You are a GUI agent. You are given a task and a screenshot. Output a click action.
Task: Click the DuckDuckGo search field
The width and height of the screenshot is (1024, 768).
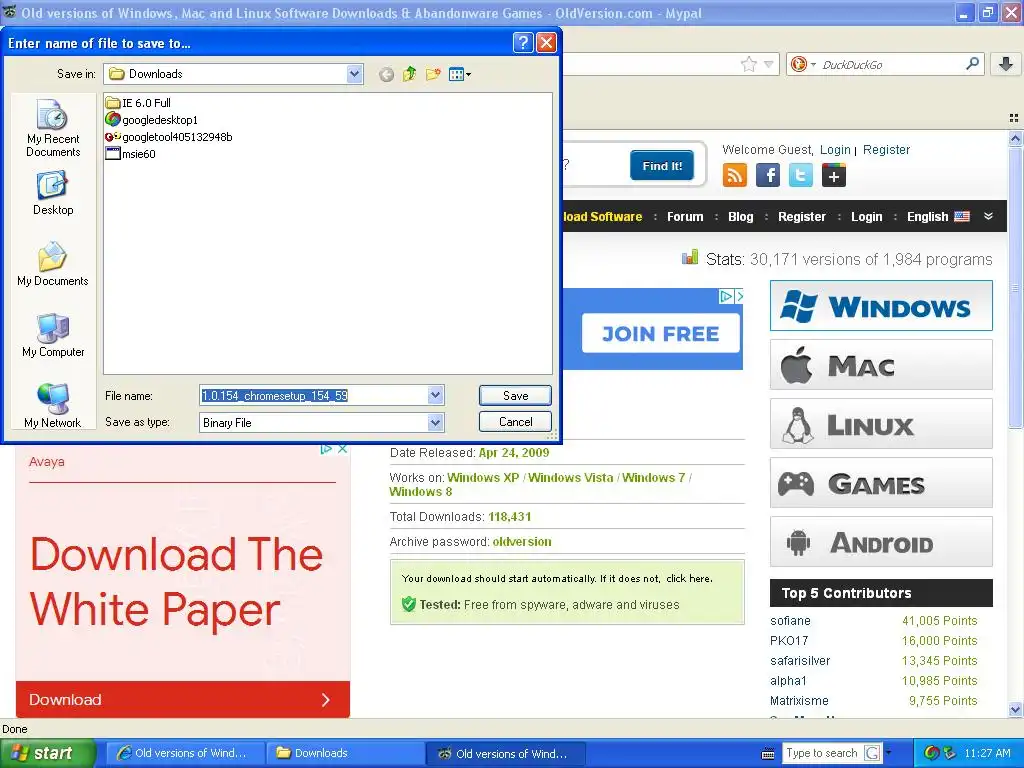[x=891, y=64]
